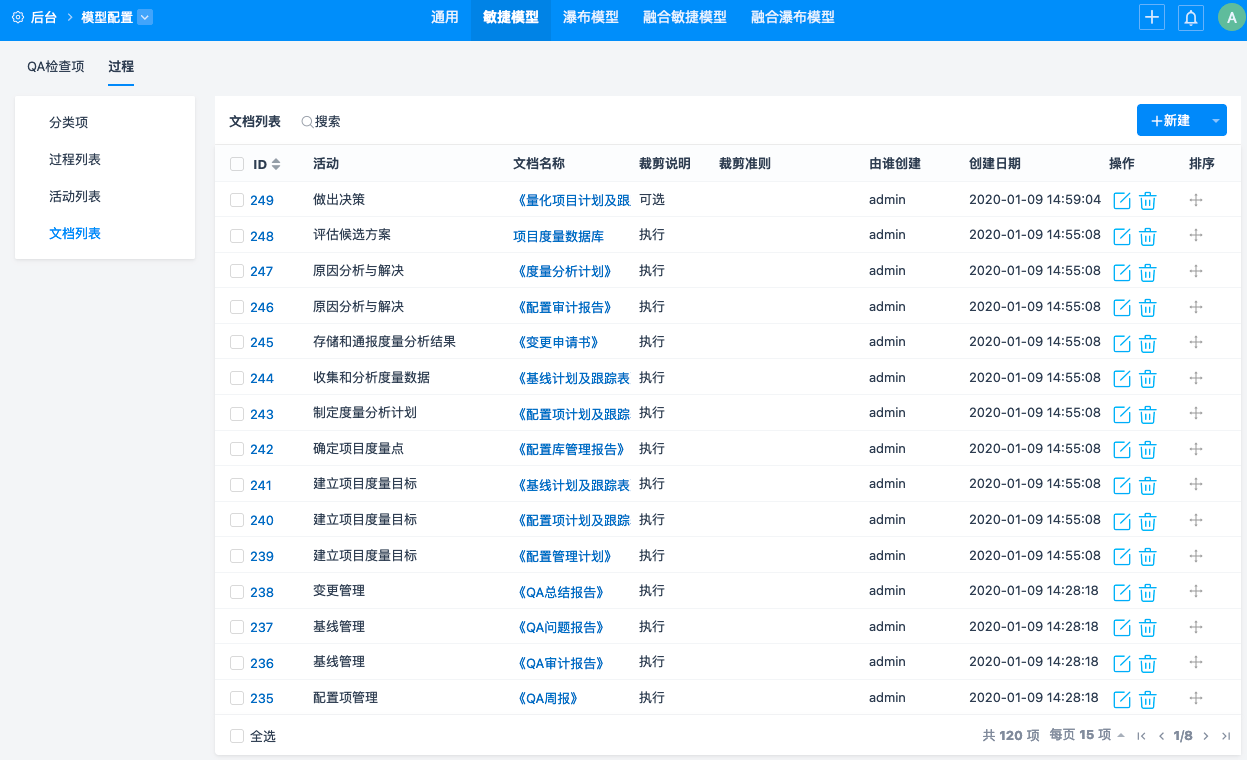Click edit icon for document row 249
This screenshot has width=1247, height=760.
point(1122,200)
